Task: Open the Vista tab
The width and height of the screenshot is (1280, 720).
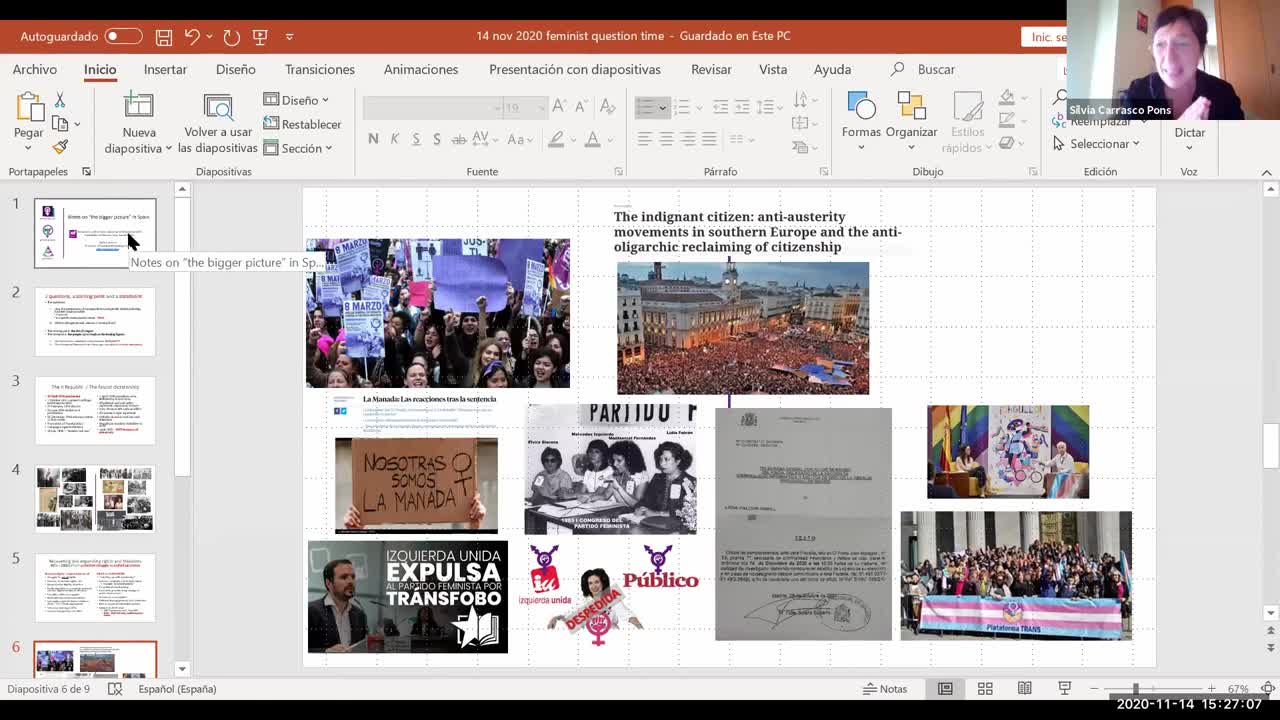Action: 773,69
